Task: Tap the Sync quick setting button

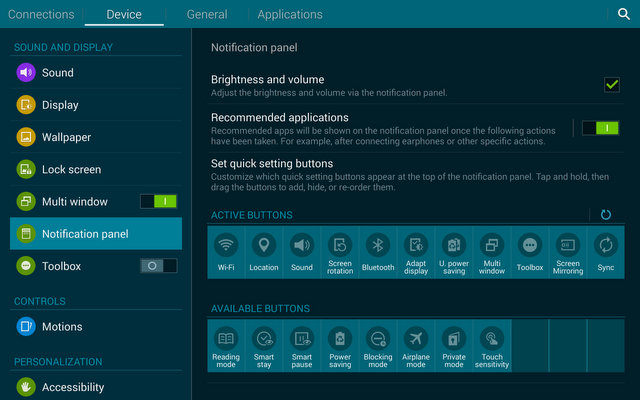Action: tap(606, 252)
